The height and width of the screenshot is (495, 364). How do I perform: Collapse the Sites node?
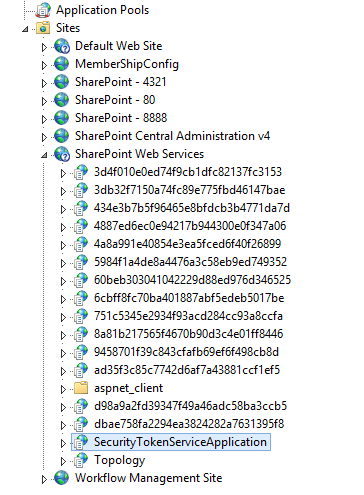[25, 29]
